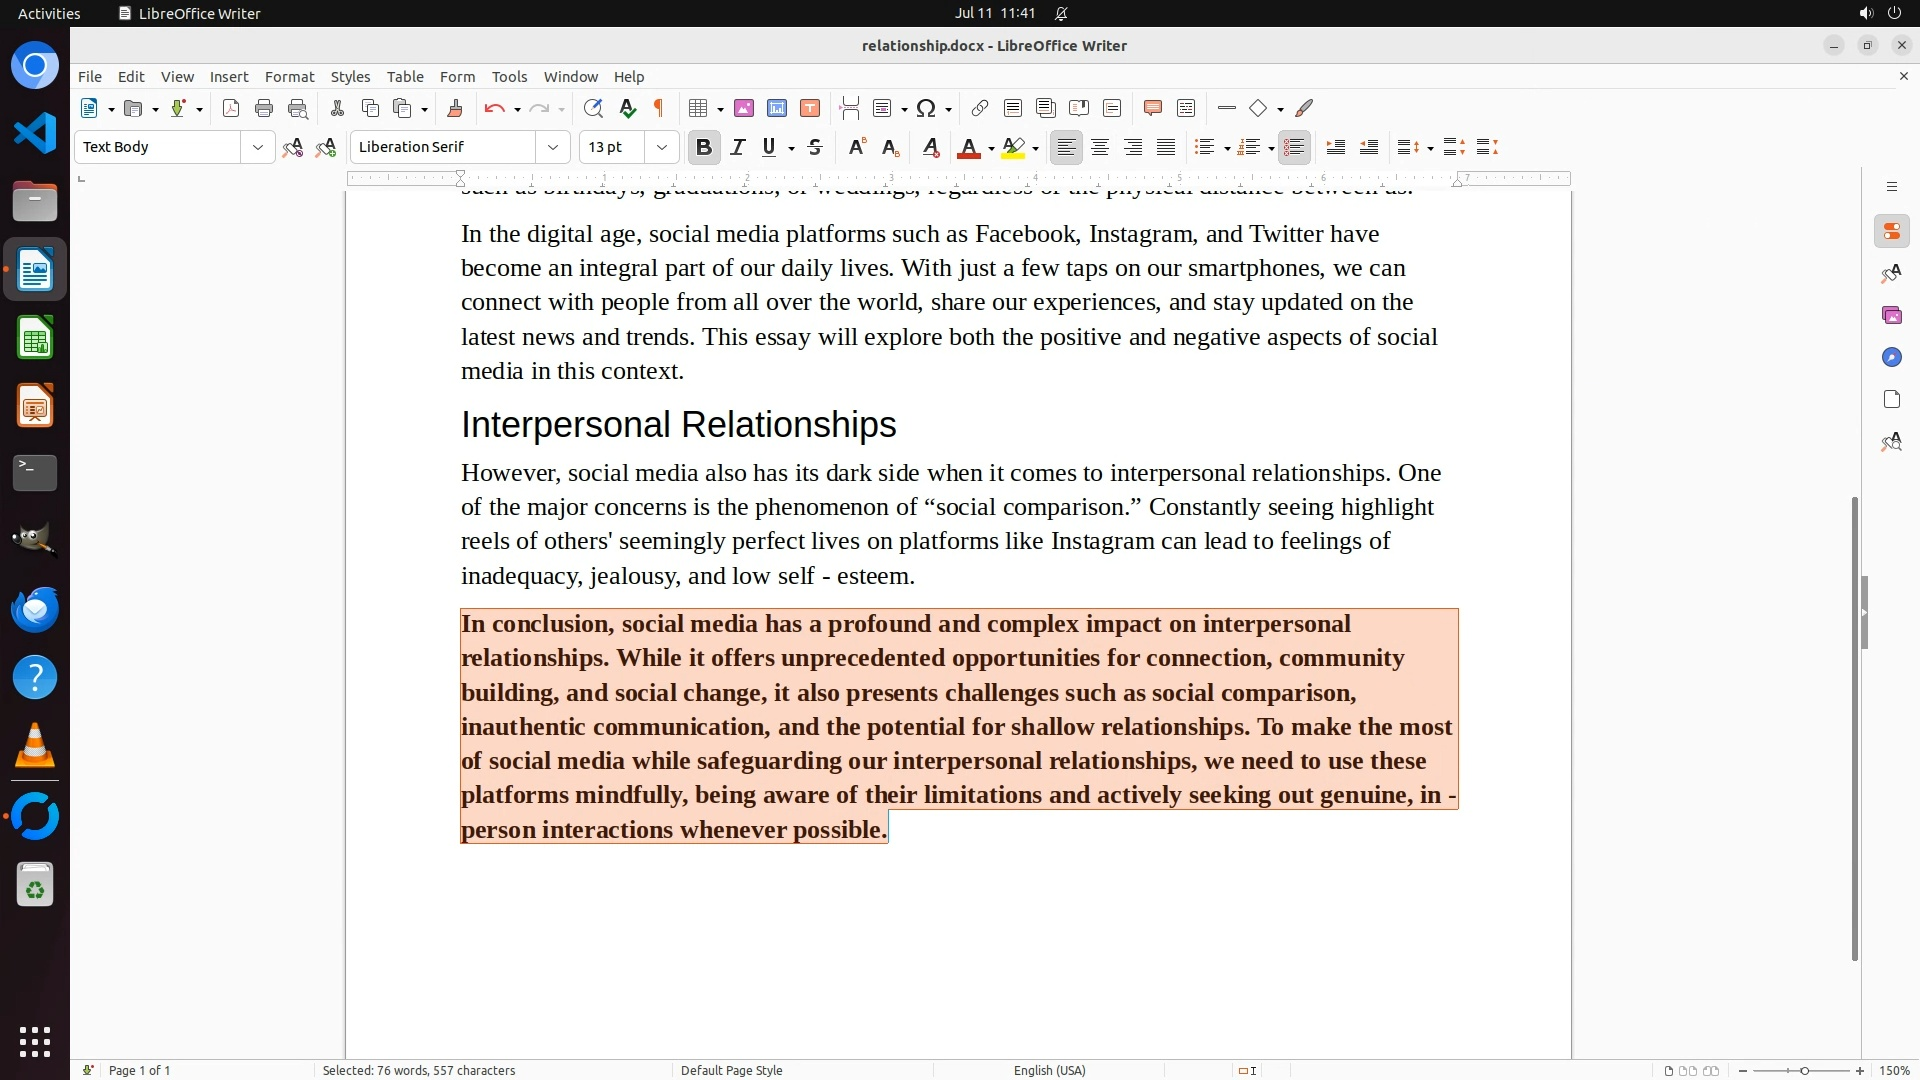Expand the Paragraph Style dropdown
This screenshot has height=1080, width=1920.
tap(258, 148)
